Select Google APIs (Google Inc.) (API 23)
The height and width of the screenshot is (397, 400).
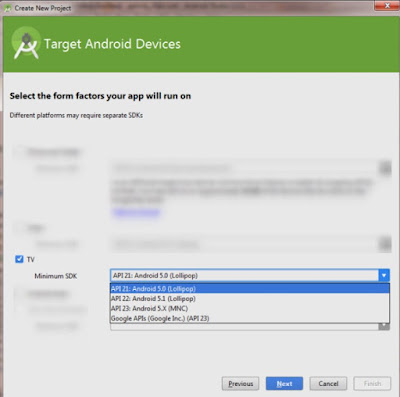click(x=250, y=318)
